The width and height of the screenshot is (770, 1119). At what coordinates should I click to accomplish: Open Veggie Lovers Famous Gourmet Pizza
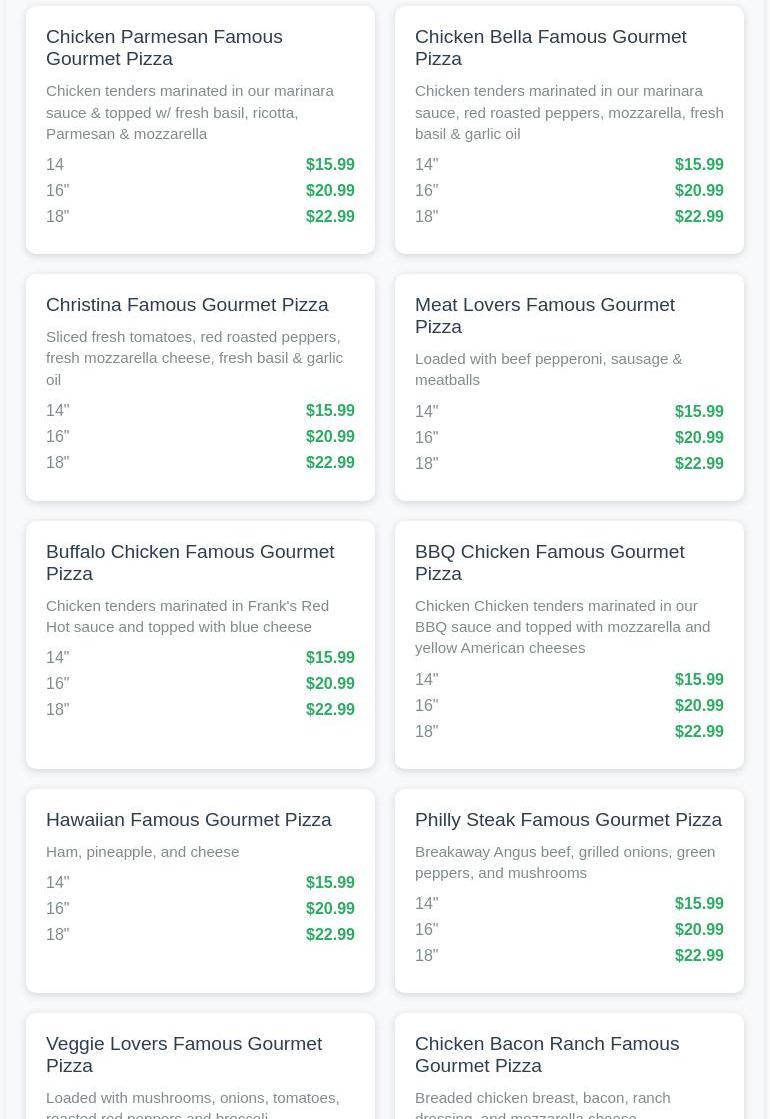pos(184,1054)
